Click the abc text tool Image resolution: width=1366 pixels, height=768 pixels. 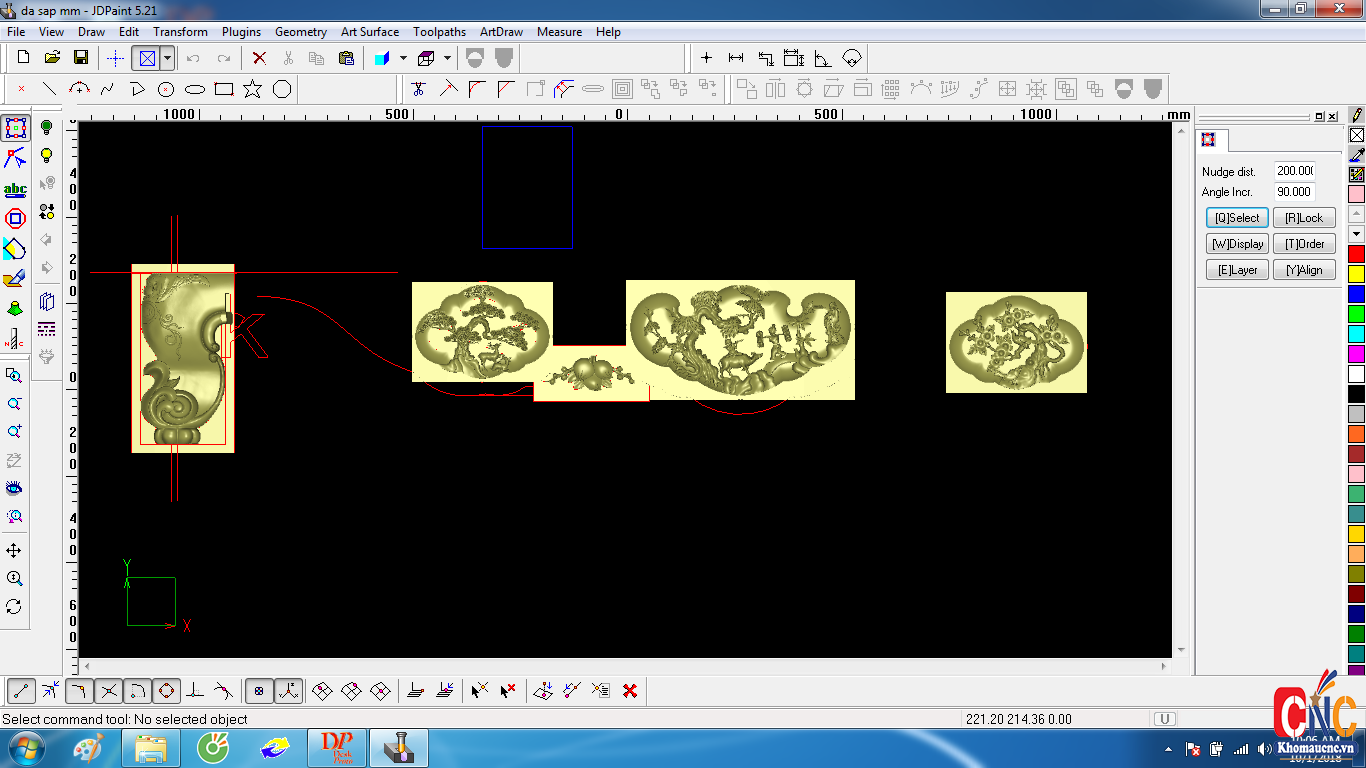(15, 189)
